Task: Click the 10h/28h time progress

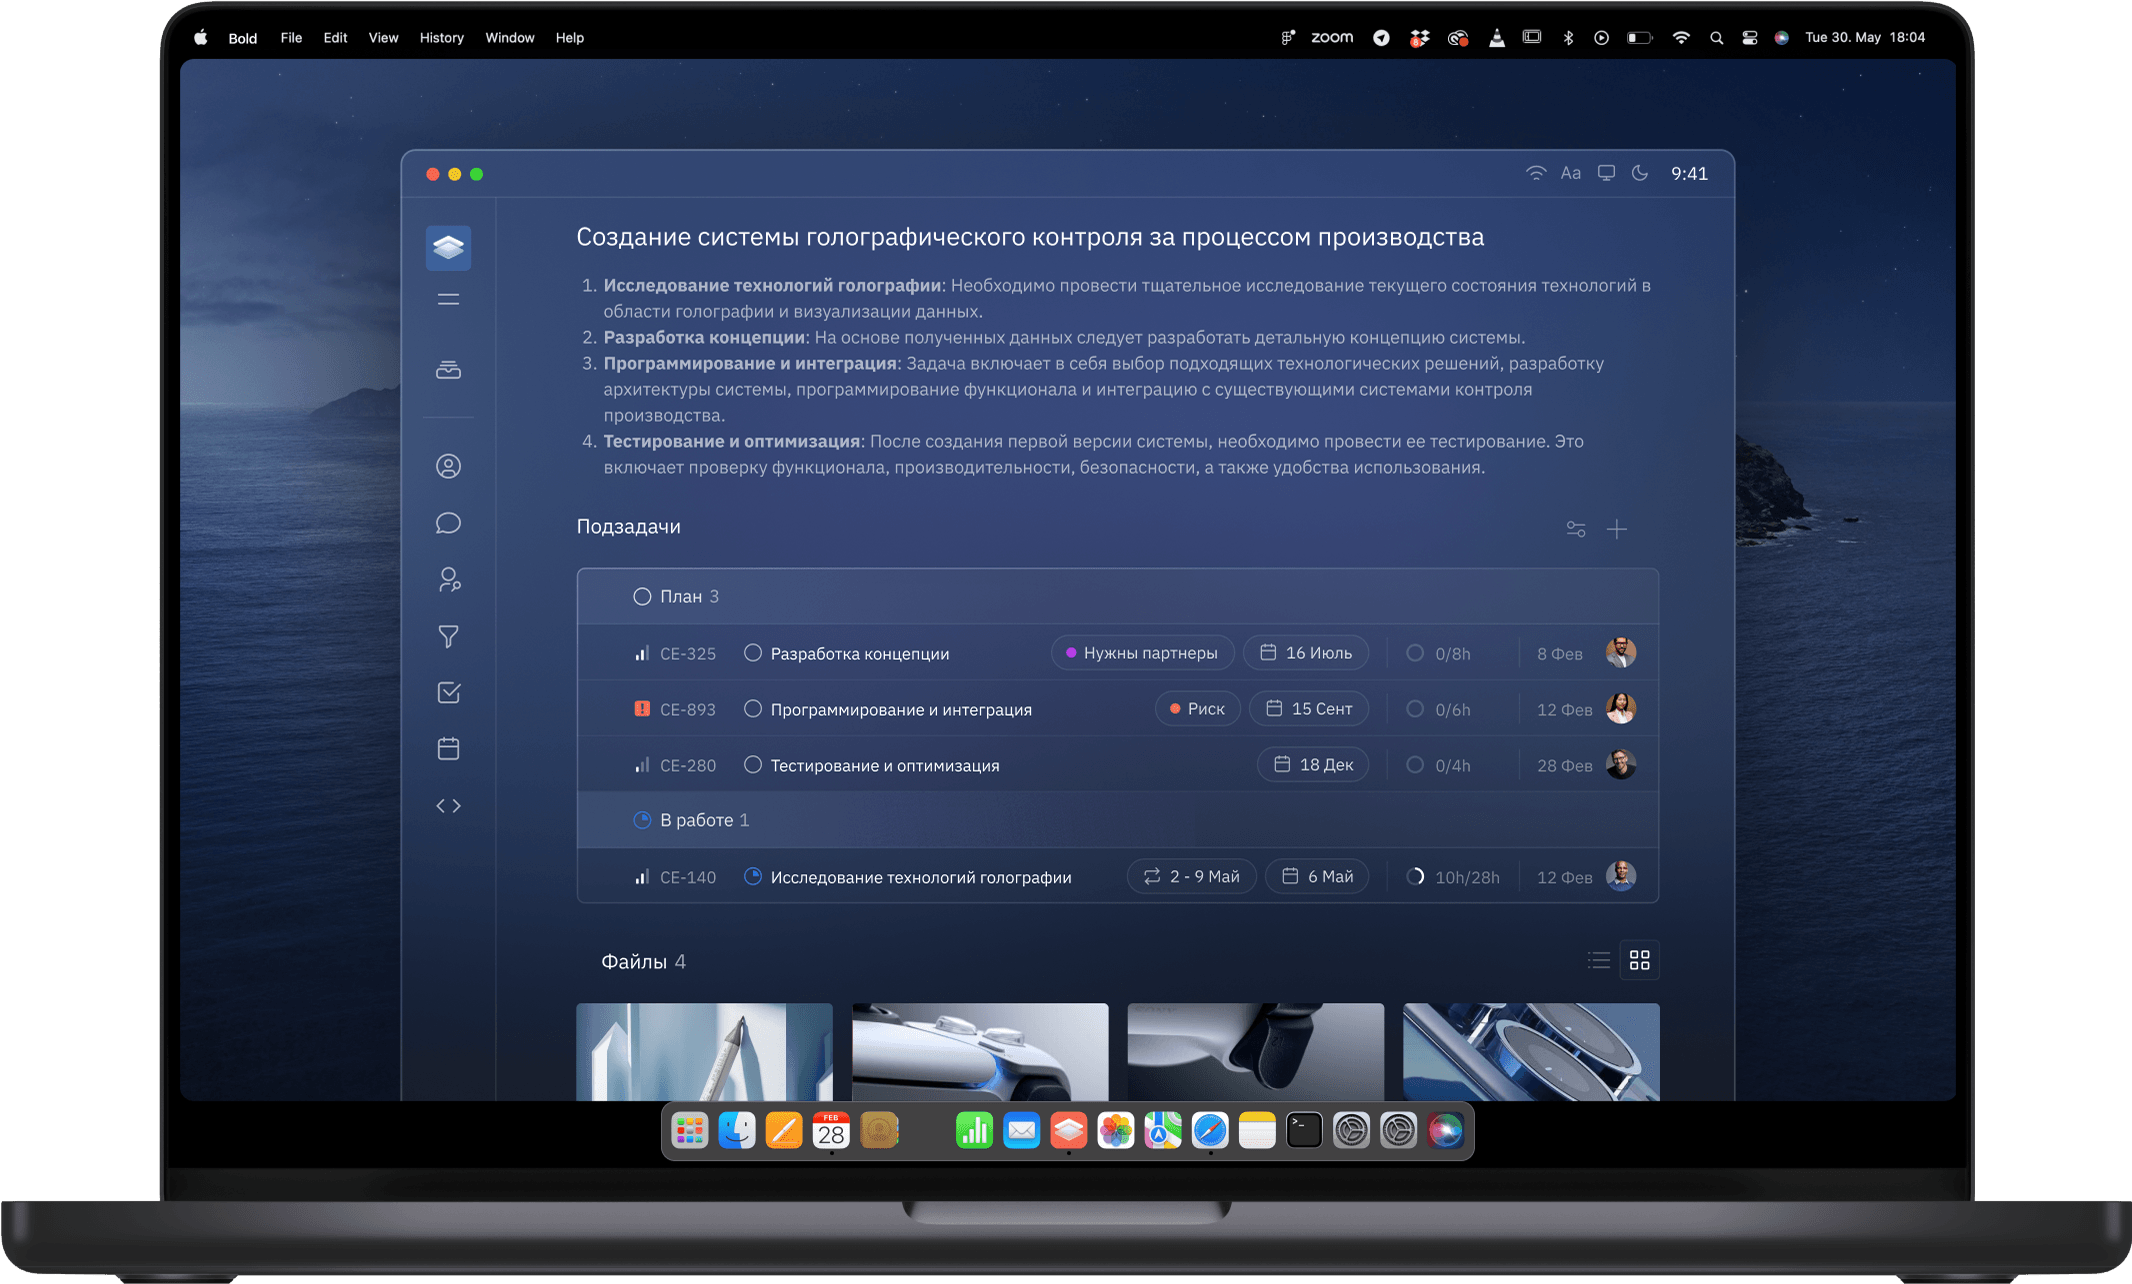Action: pos(1452,877)
